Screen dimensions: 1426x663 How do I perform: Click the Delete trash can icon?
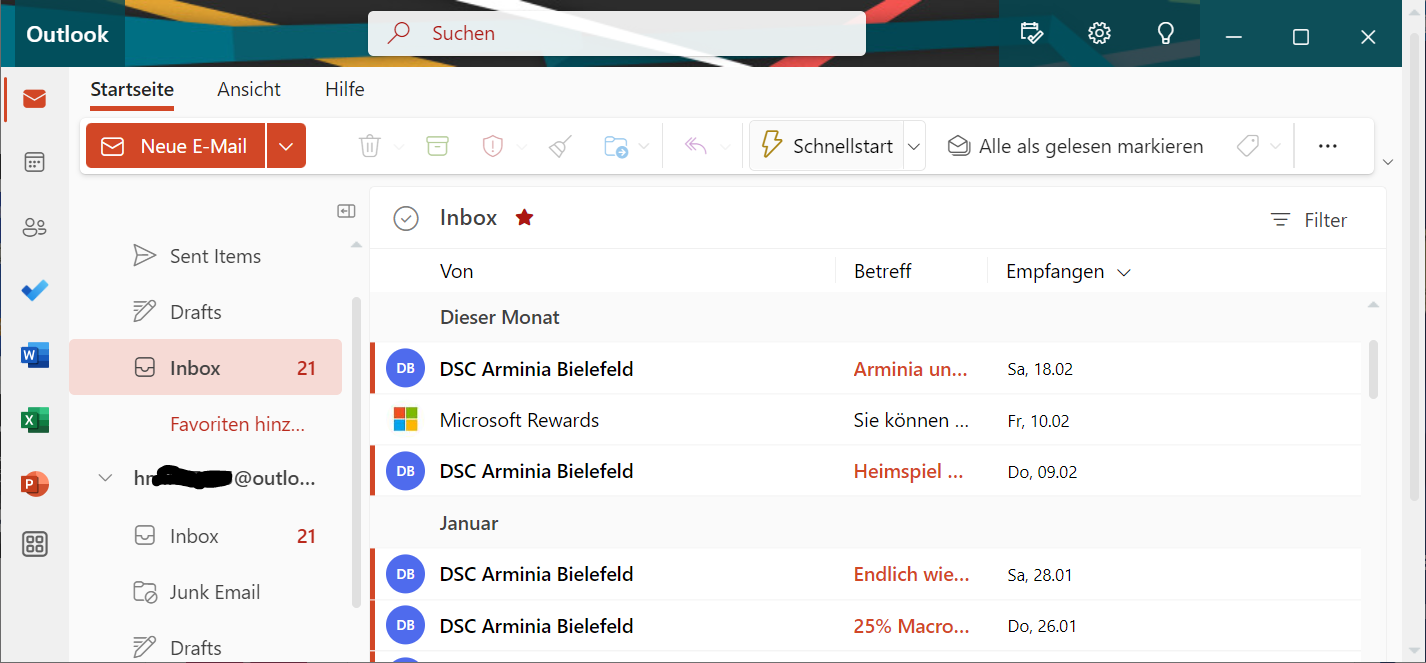[370, 146]
